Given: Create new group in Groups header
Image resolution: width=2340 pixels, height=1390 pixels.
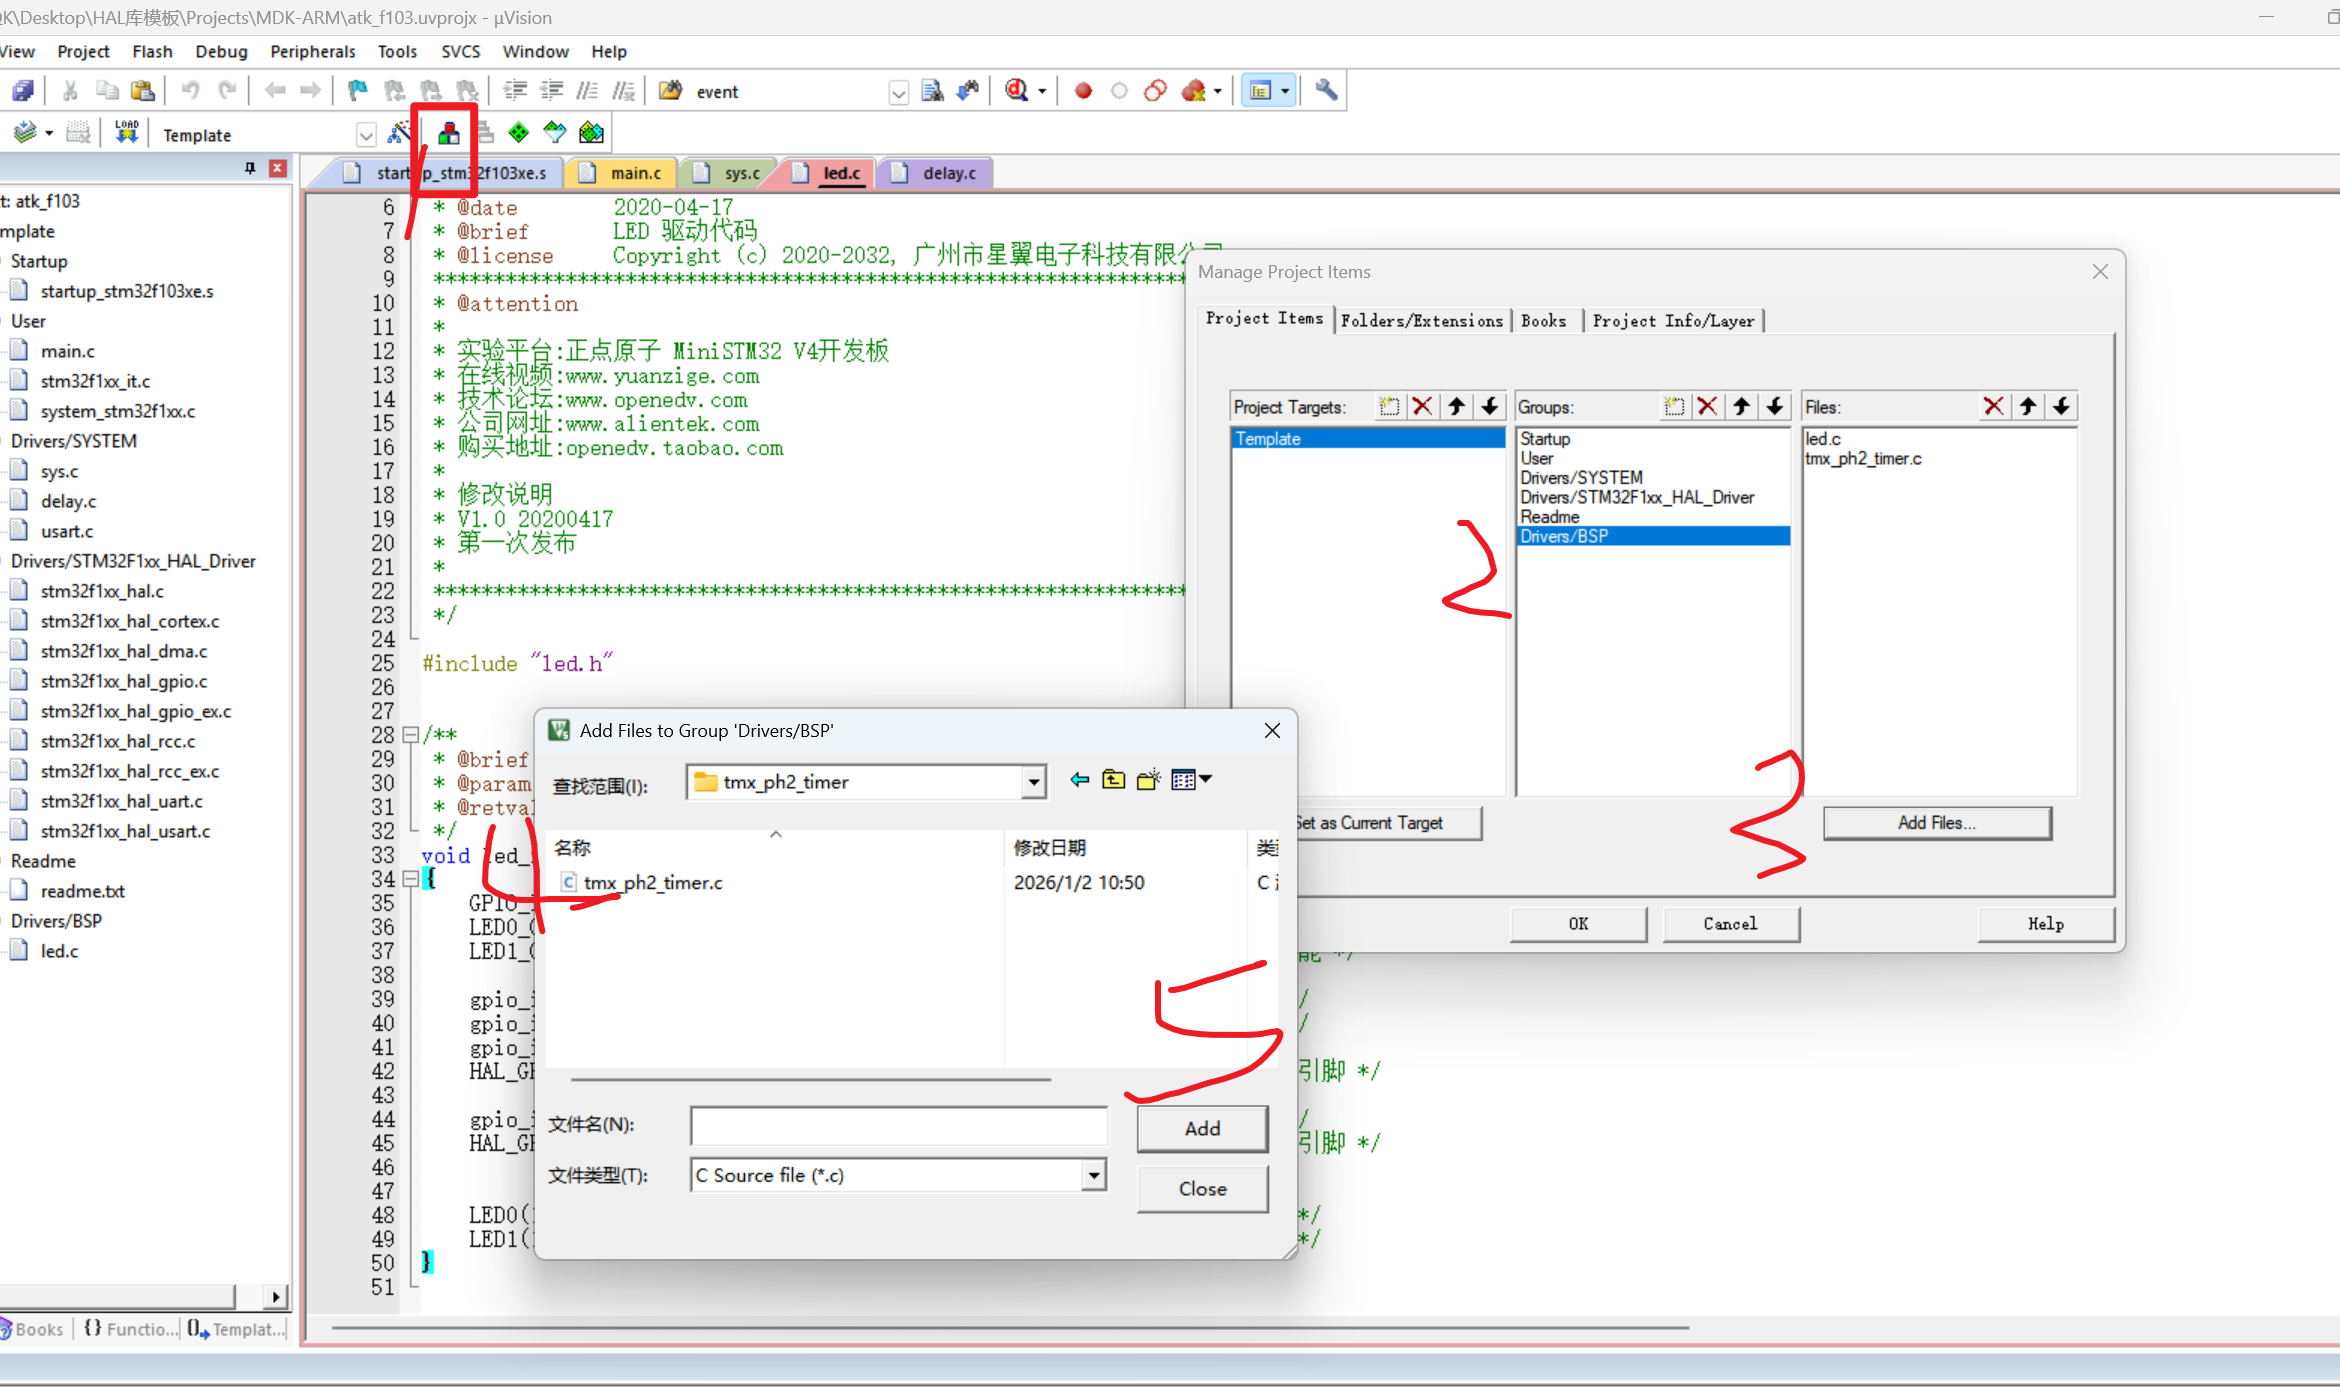Looking at the screenshot, I should (x=1674, y=406).
